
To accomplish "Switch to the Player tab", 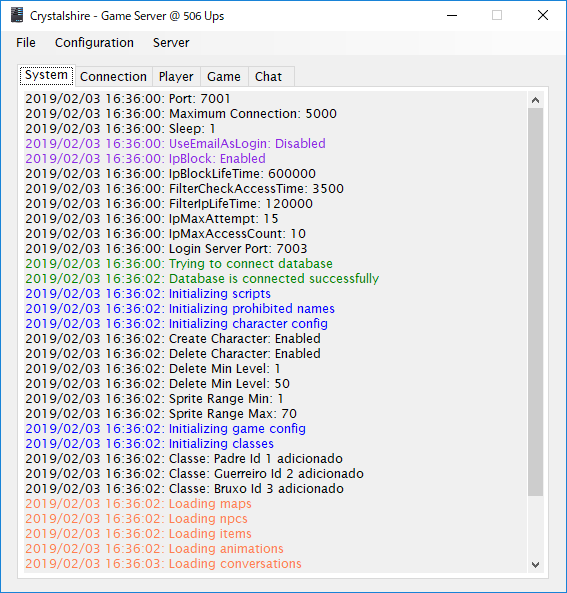I will click(176, 77).
